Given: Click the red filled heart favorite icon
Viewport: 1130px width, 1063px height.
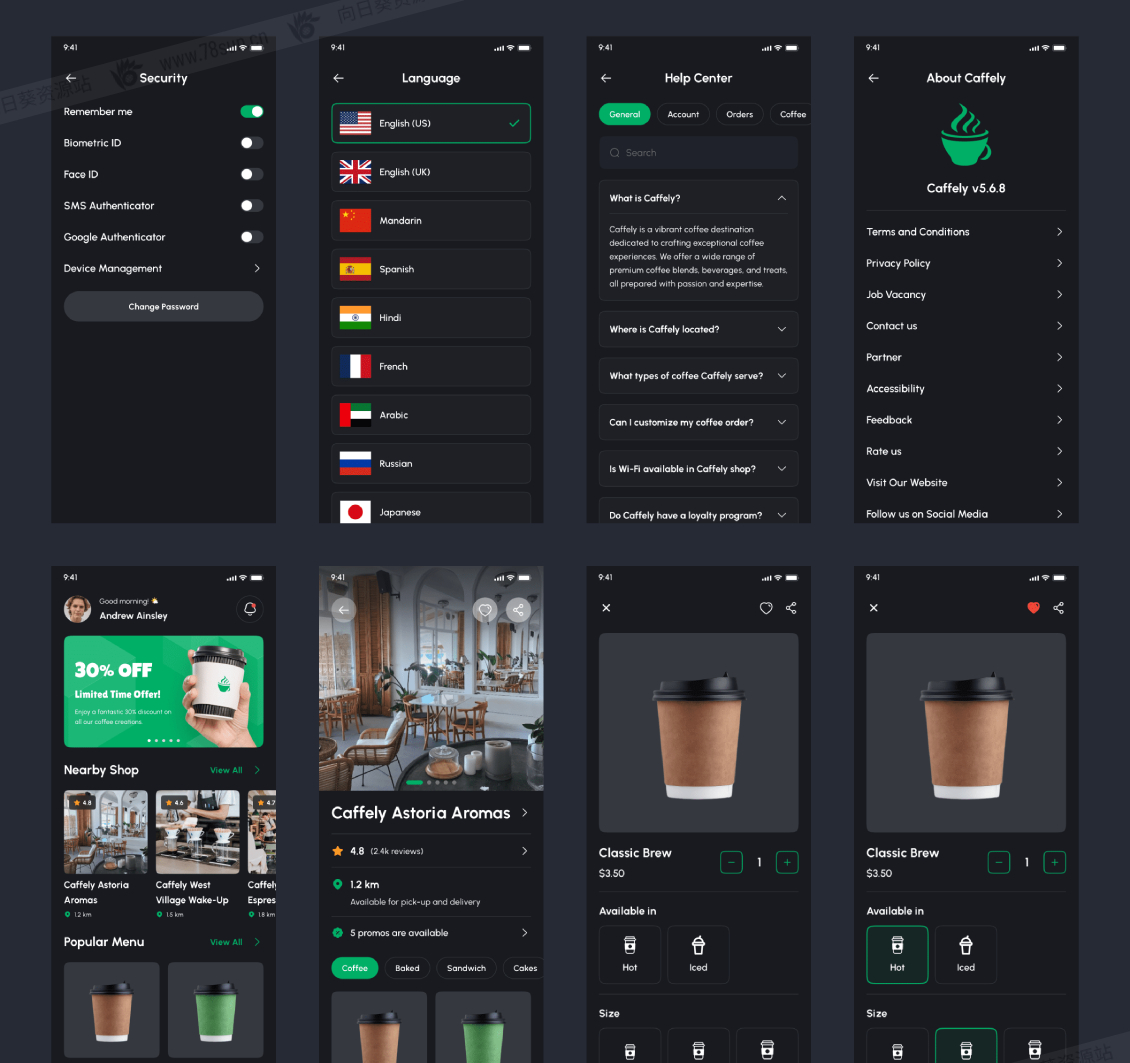Looking at the screenshot, I should pyautogui.click(x=1033, y=608).
